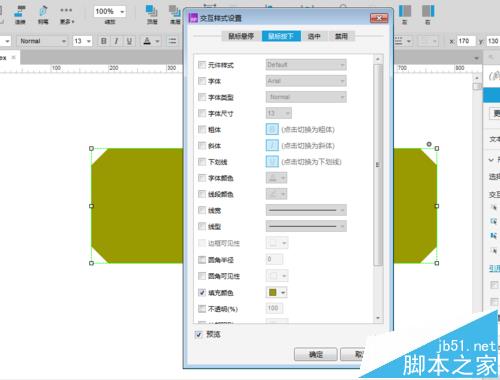This screenshot has width=500, height=380.
Task: Open the Normal style dropdown
Action: pyautogui.click(x=63, y=41)
